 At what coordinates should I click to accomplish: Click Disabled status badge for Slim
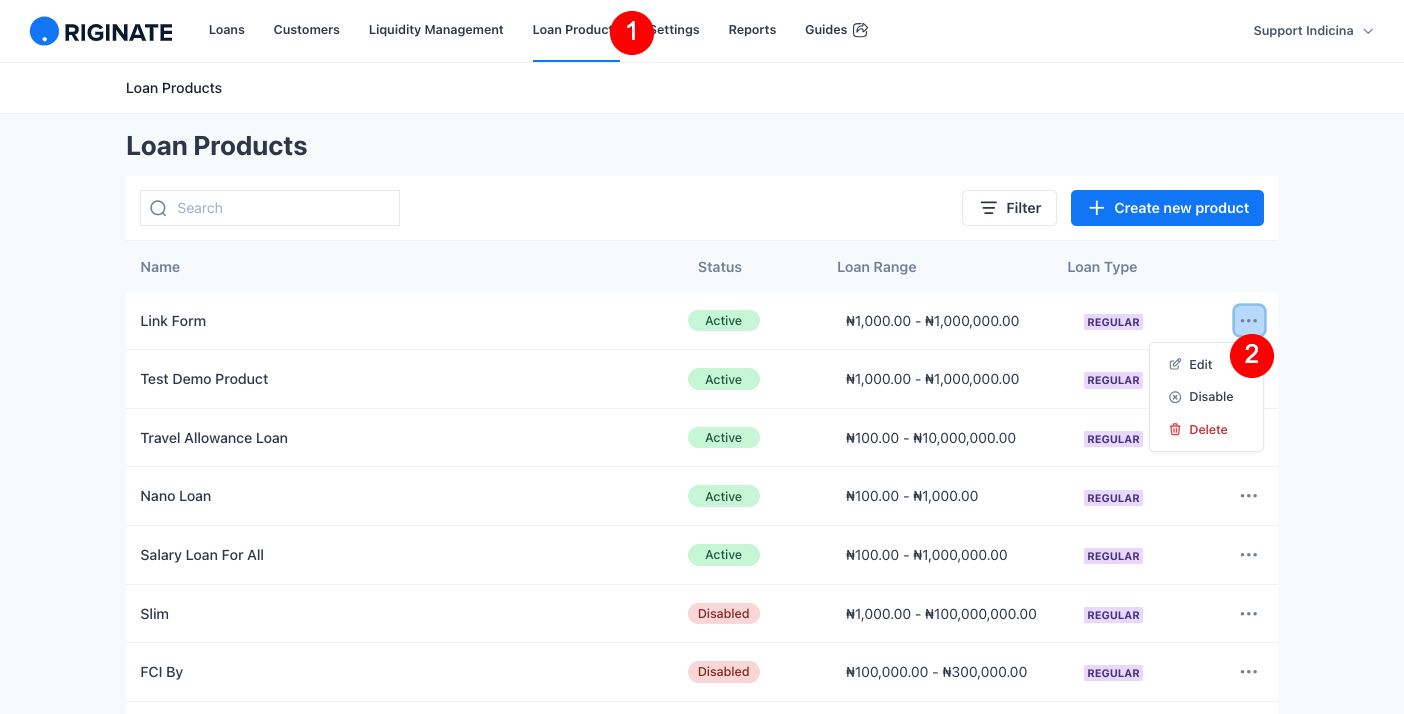point(724,614)
